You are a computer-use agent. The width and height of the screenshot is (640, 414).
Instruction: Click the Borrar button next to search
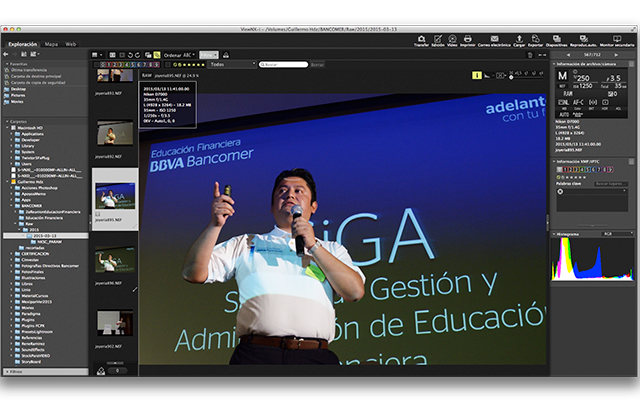[x=317, y=65]
